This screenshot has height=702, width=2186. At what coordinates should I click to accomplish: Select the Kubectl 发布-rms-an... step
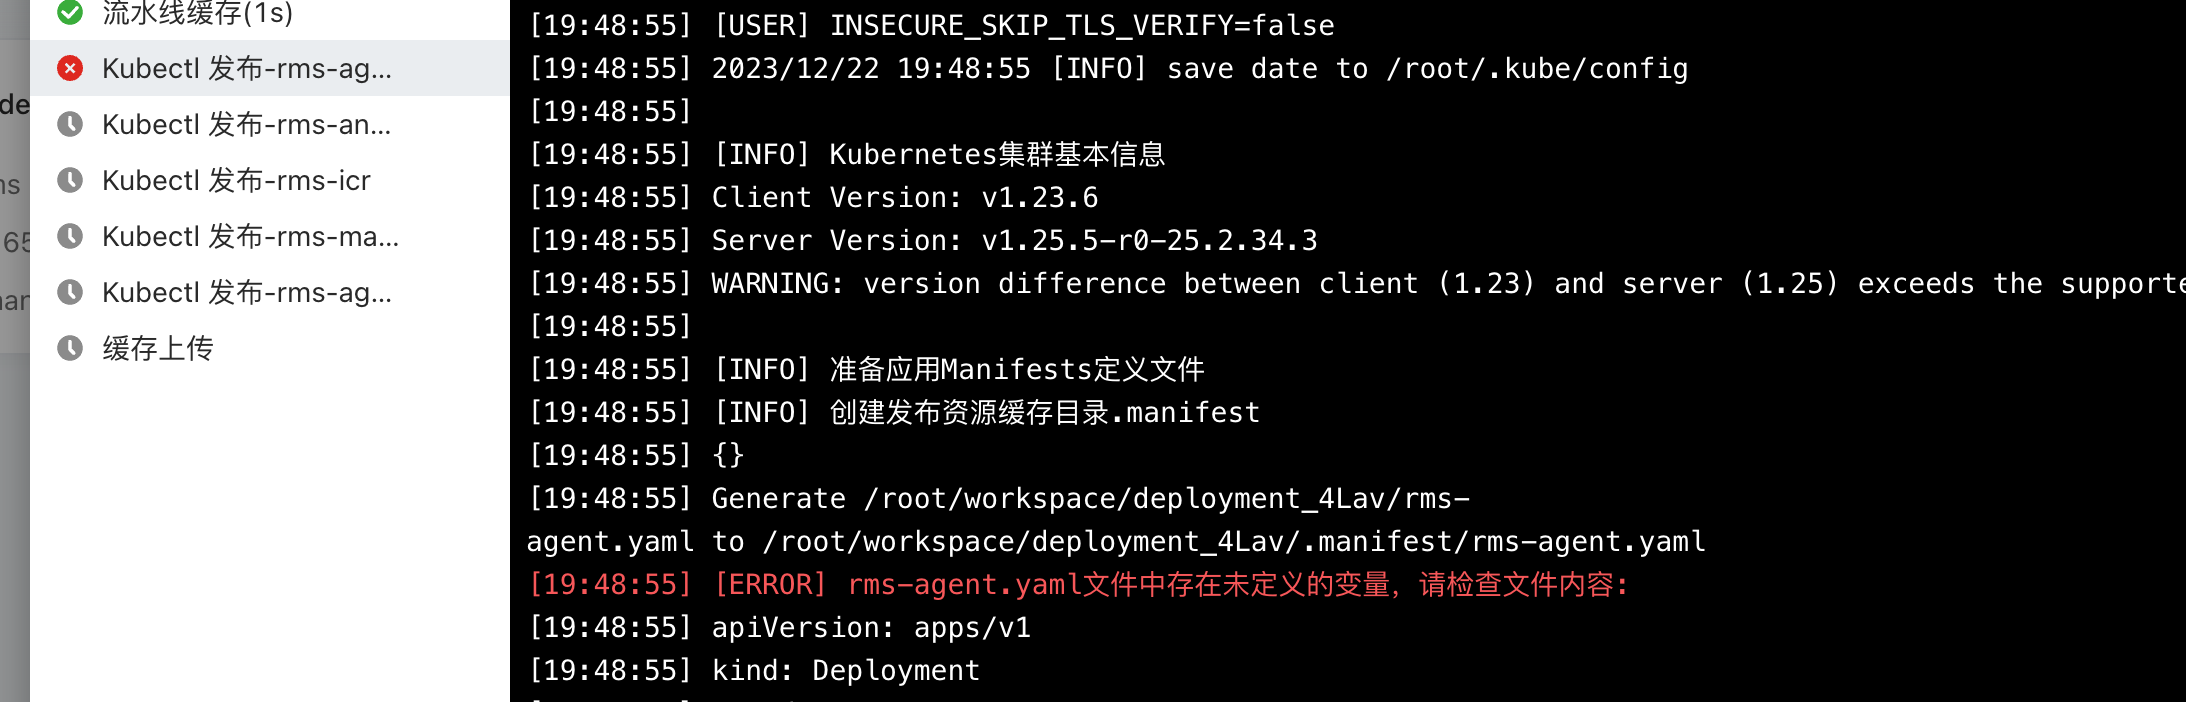270,124
